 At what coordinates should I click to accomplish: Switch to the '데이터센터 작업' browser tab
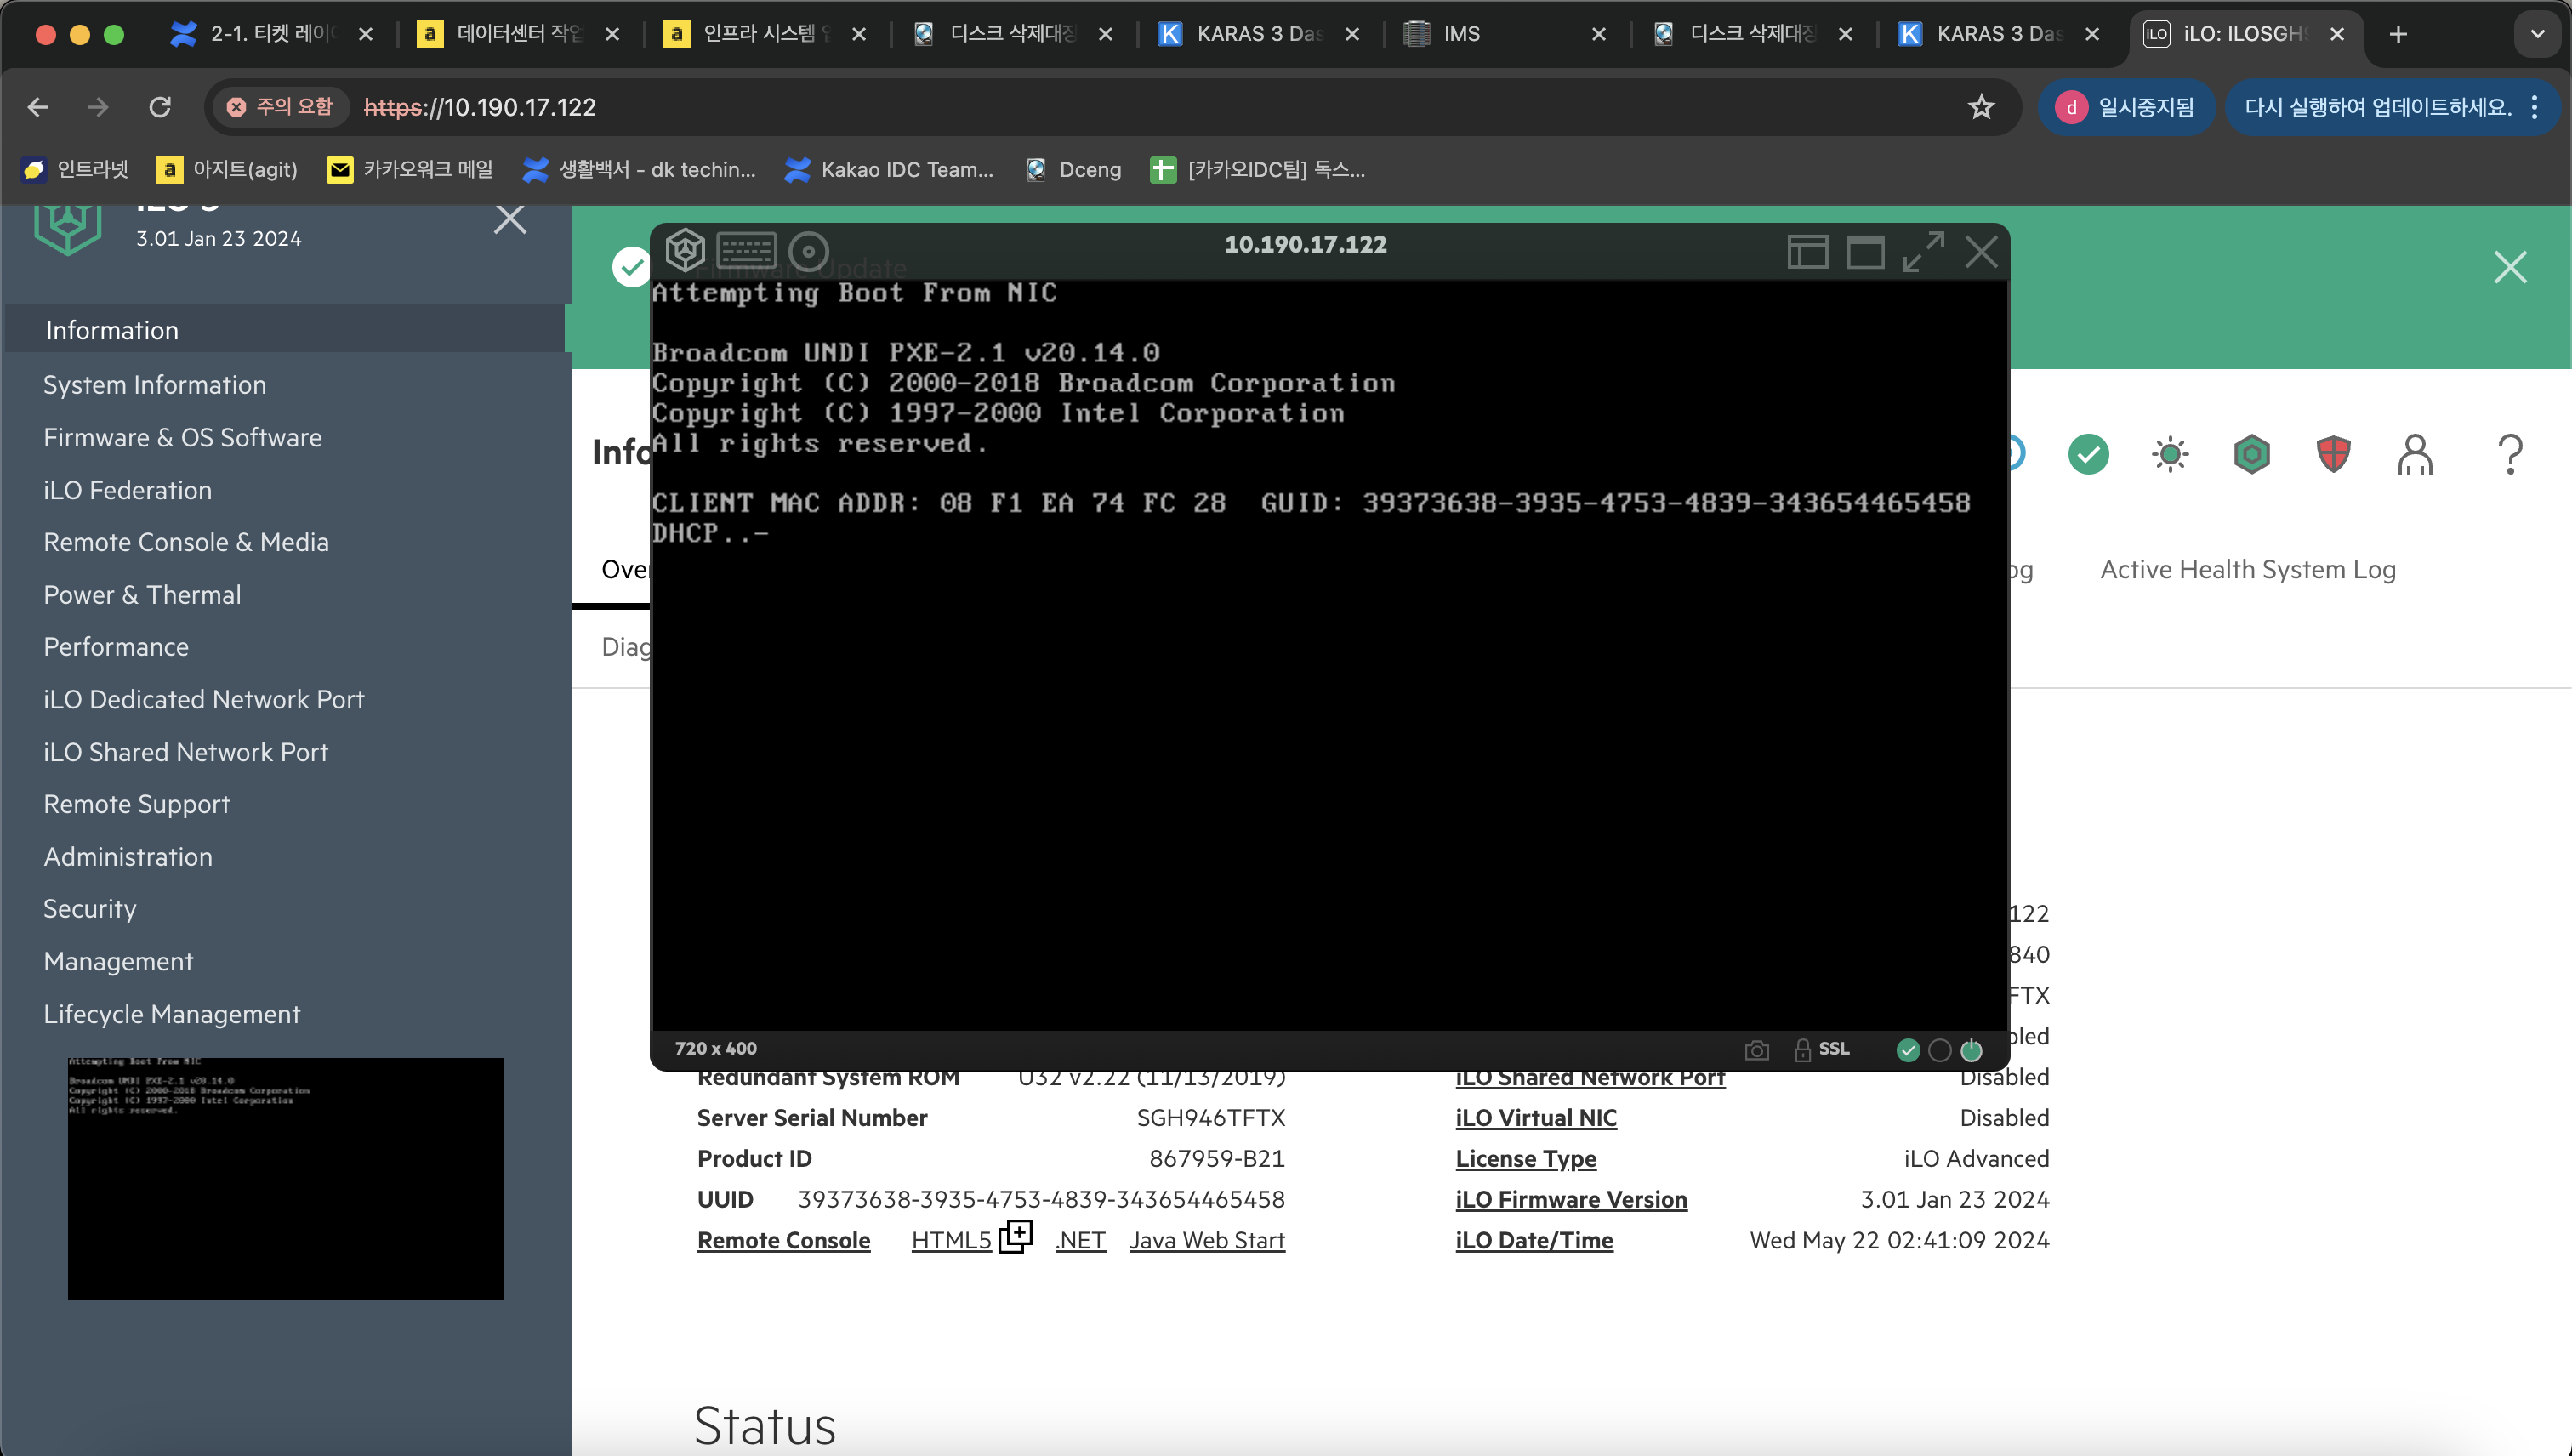tap(519, 34)
